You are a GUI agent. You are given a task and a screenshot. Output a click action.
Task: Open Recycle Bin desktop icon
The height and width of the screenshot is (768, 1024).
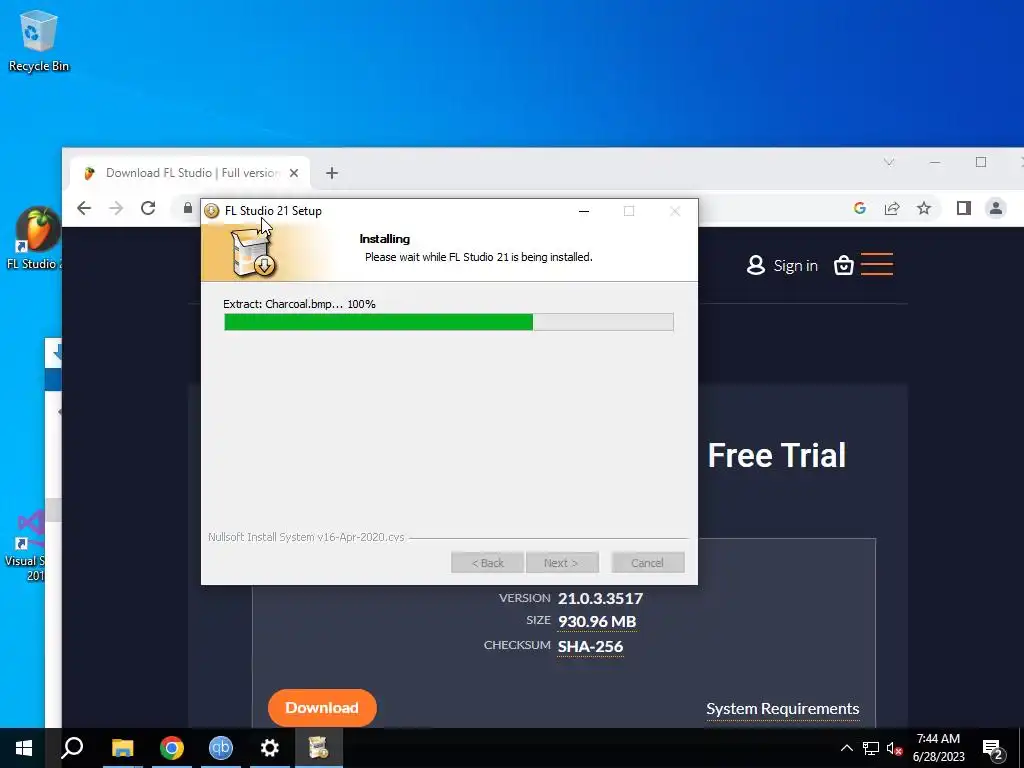[39, 40]
